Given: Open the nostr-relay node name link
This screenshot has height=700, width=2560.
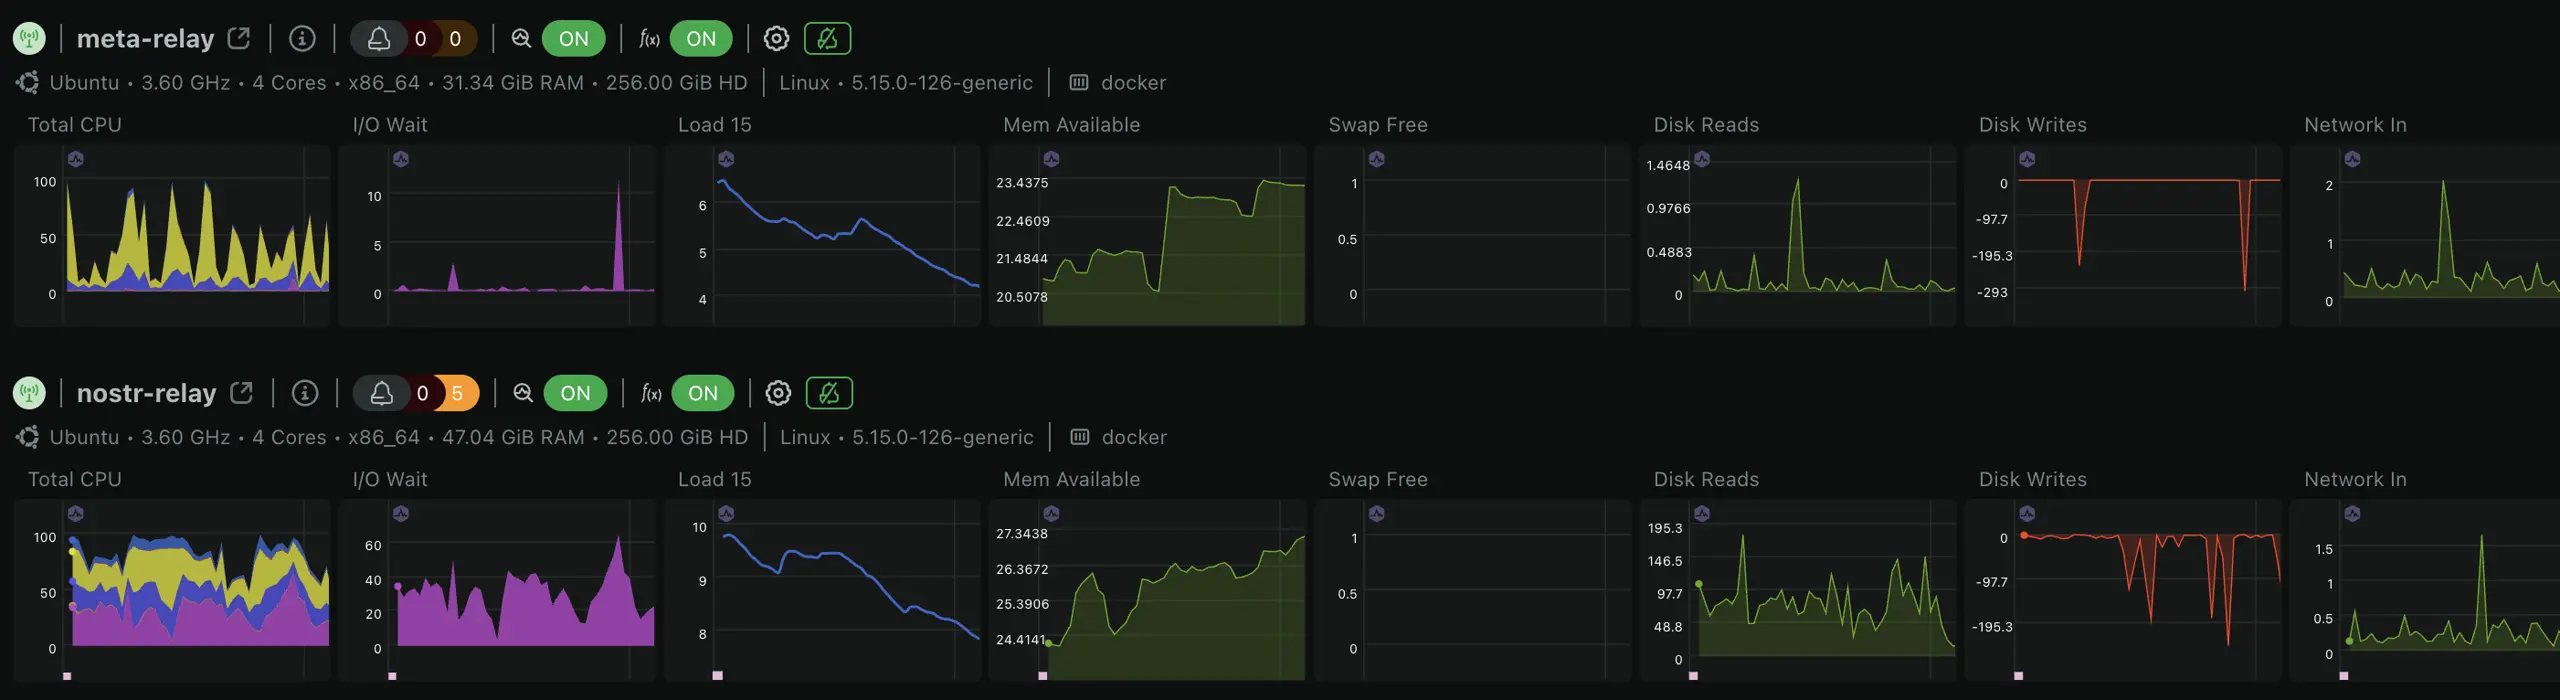Looking at the screenshot, I should click(146, 393).
